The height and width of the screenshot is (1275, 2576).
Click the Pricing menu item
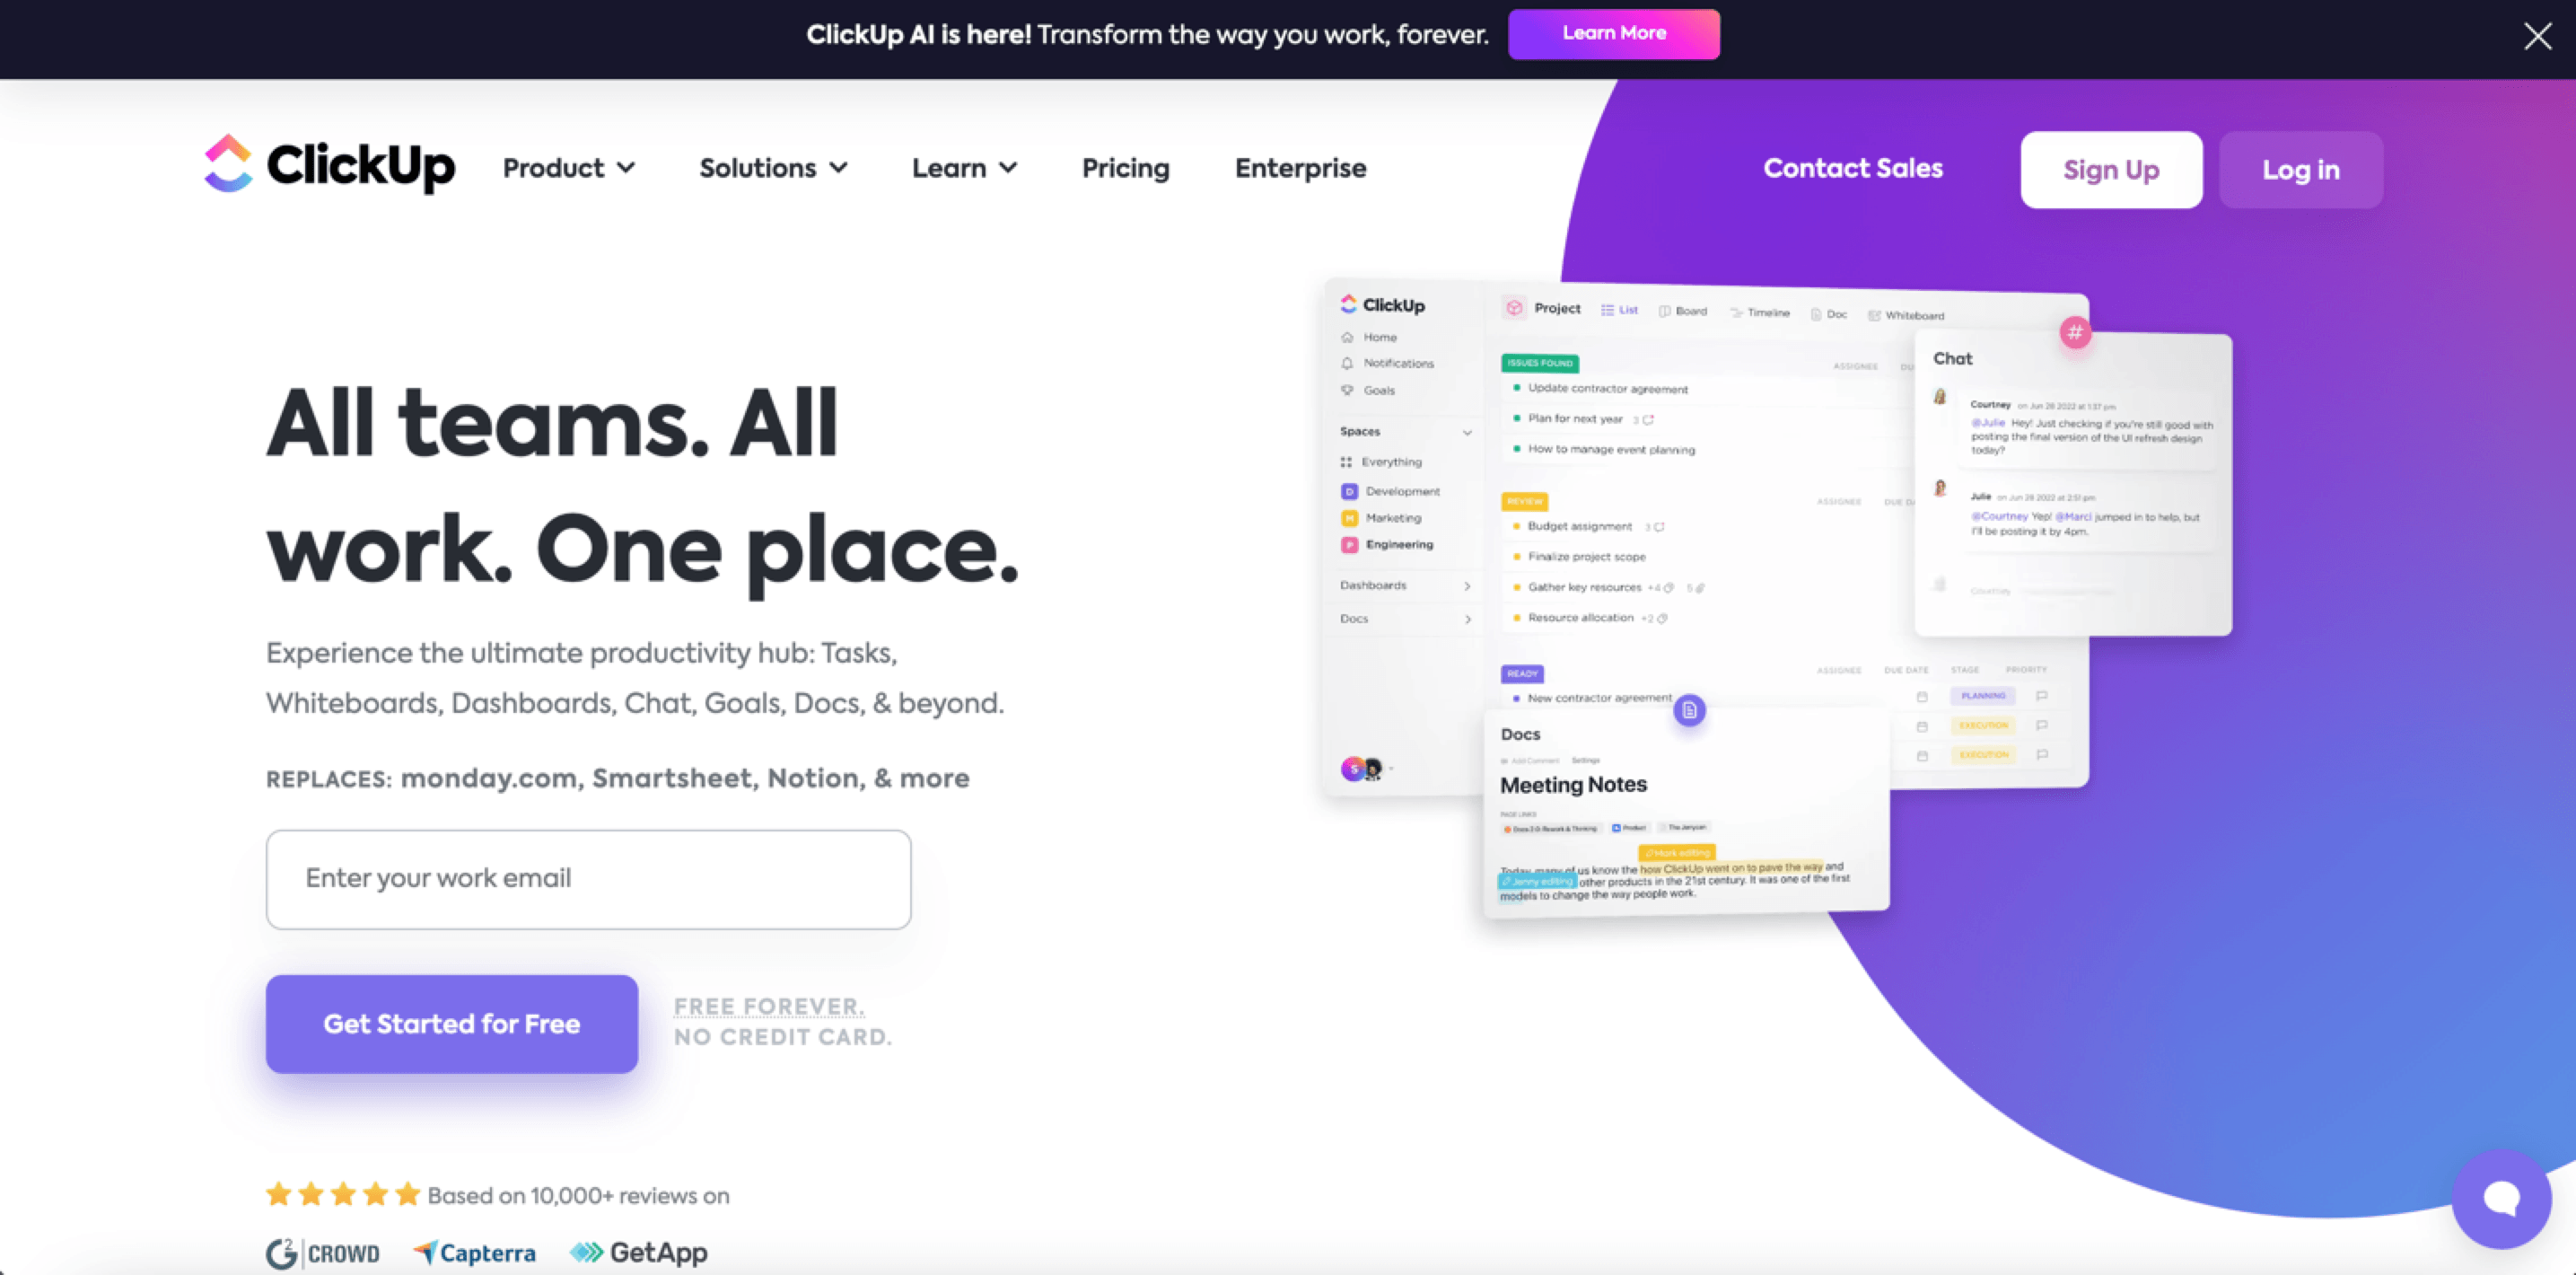point(1124,169)
